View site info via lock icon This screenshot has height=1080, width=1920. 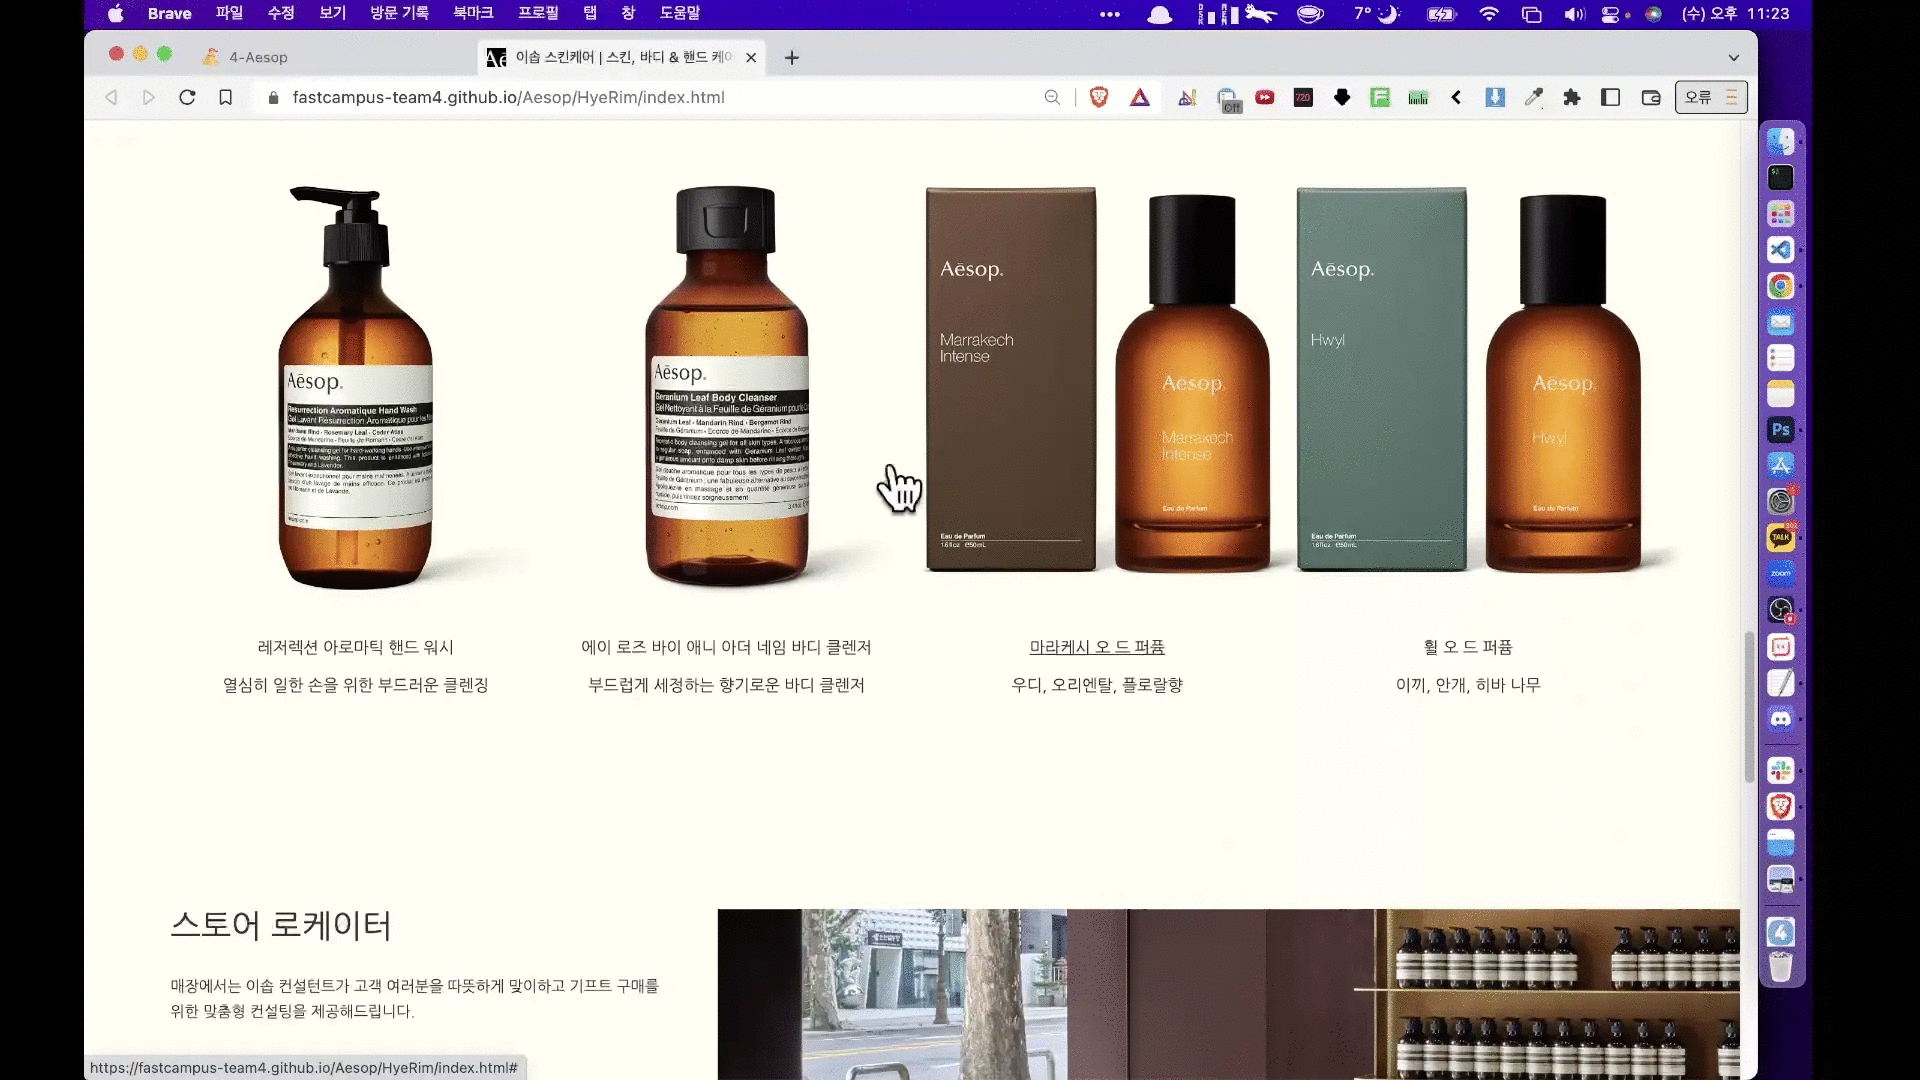tap(272, 97)
